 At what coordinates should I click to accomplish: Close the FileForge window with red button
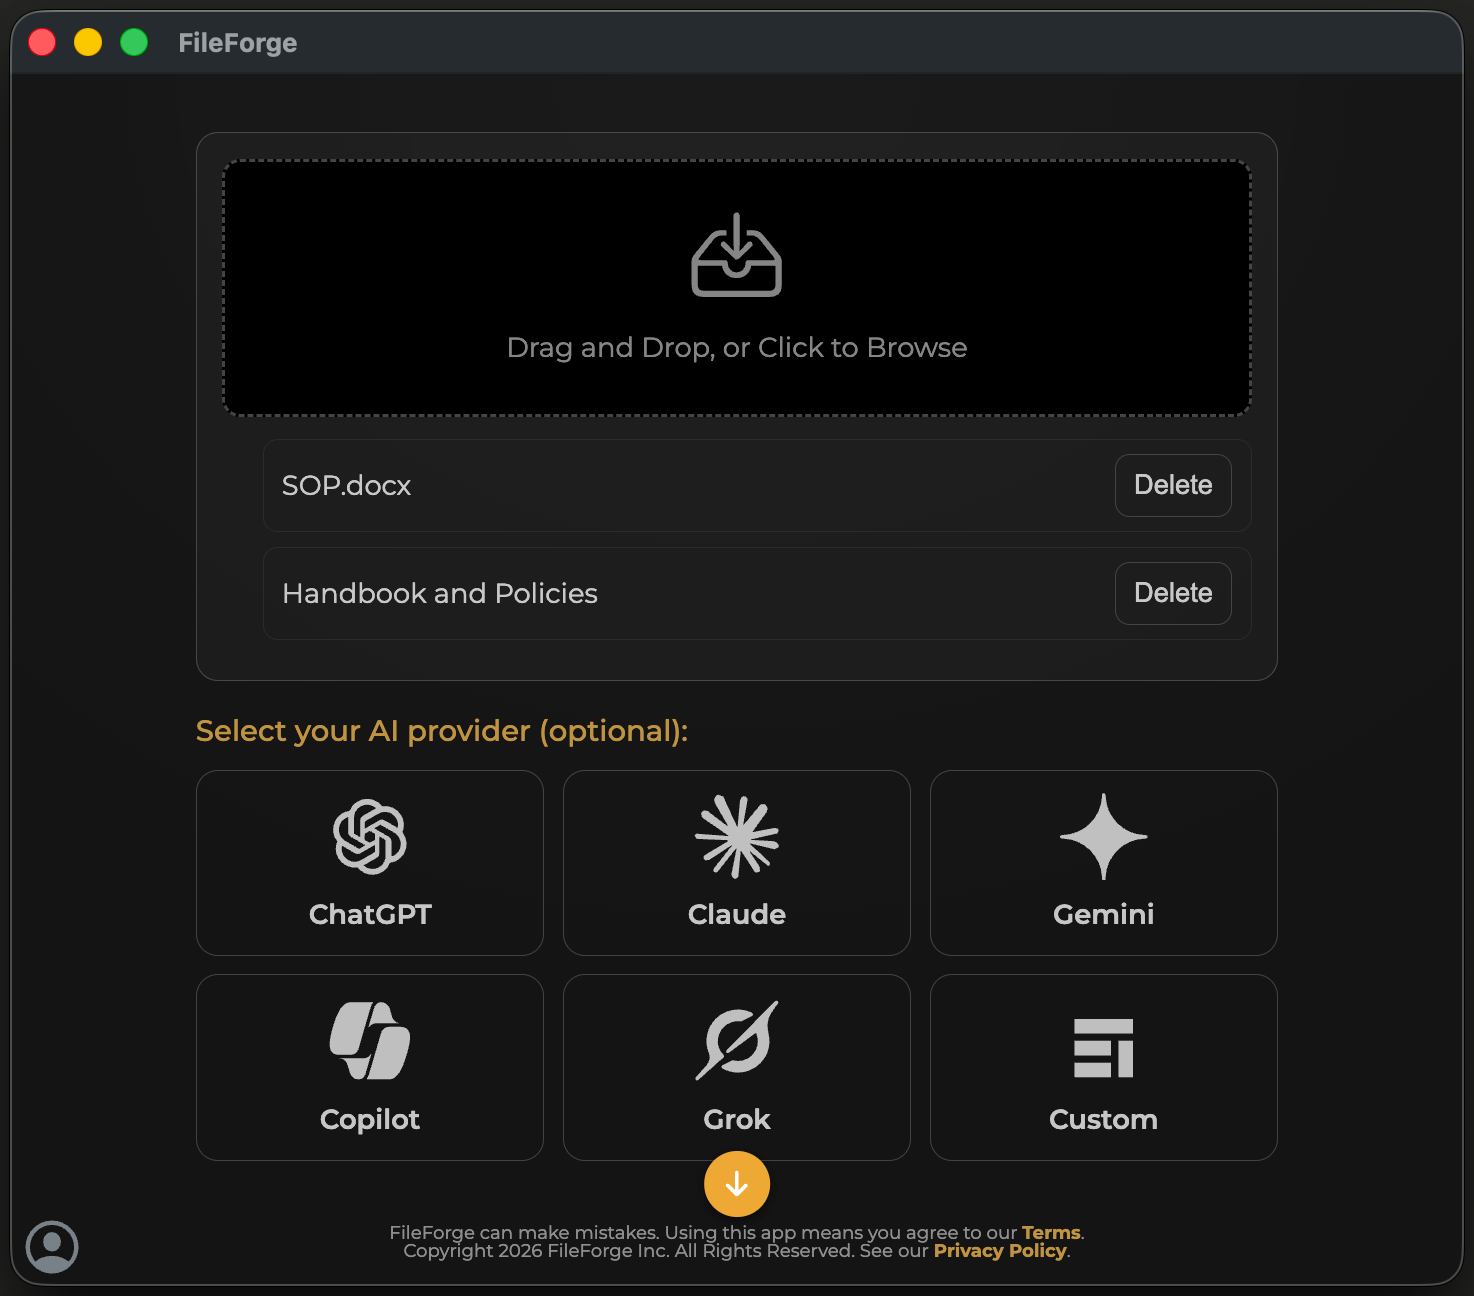click(42, 42)
